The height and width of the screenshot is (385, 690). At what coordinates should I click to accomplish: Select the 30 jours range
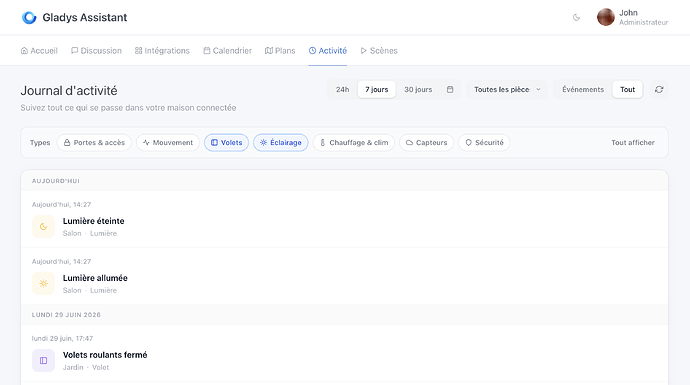[x=418, y=89]
